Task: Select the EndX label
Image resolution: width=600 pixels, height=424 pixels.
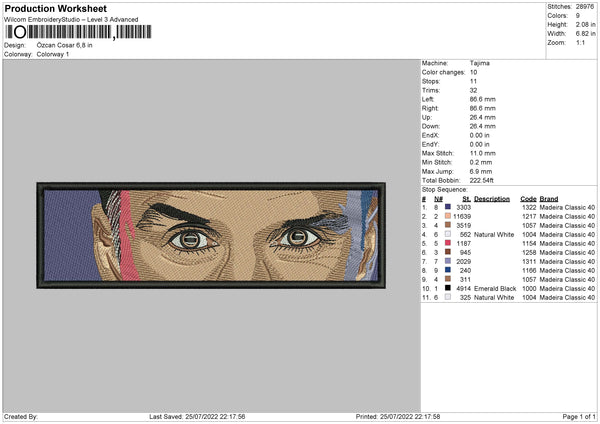Action: coord(430,135)
